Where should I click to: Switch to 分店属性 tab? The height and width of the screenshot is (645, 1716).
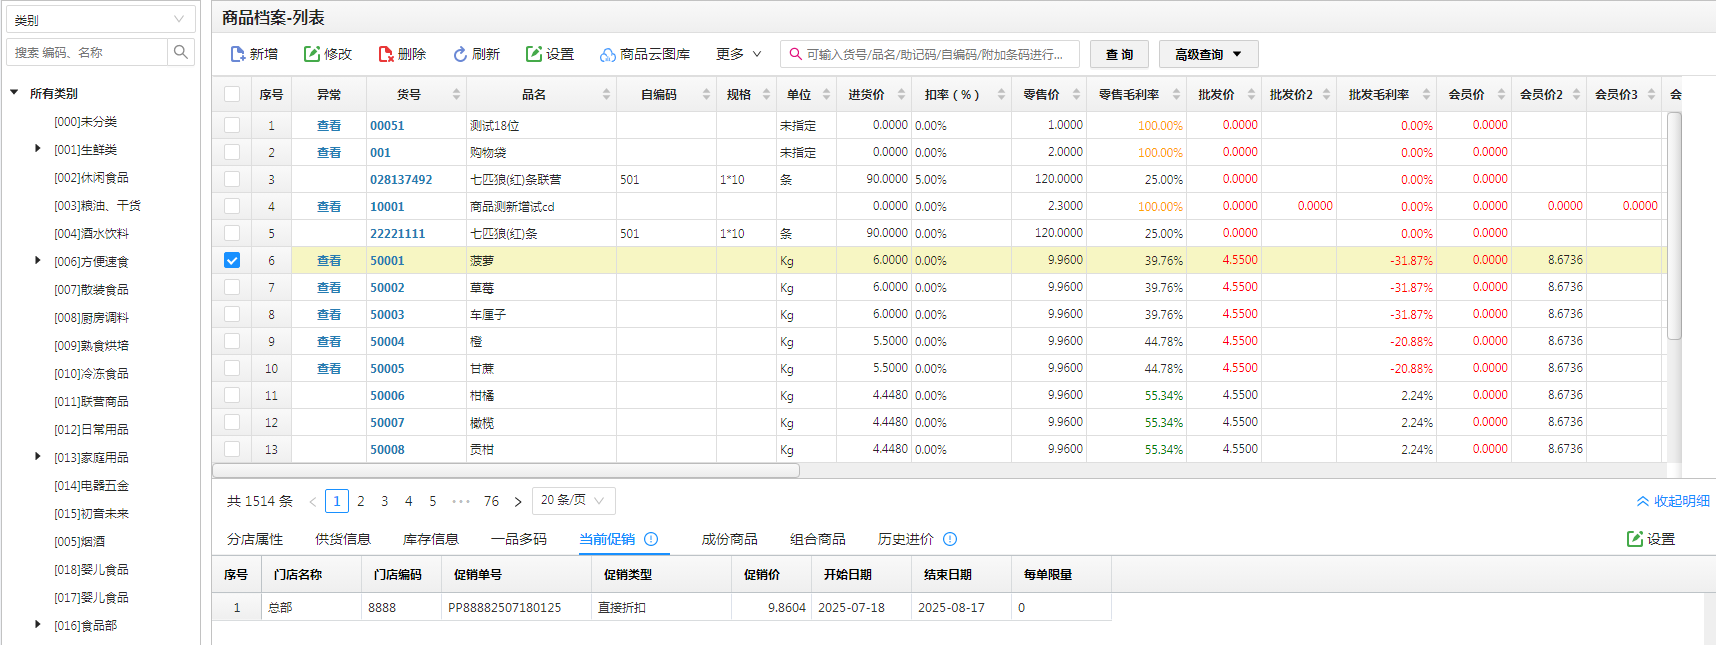255,539
